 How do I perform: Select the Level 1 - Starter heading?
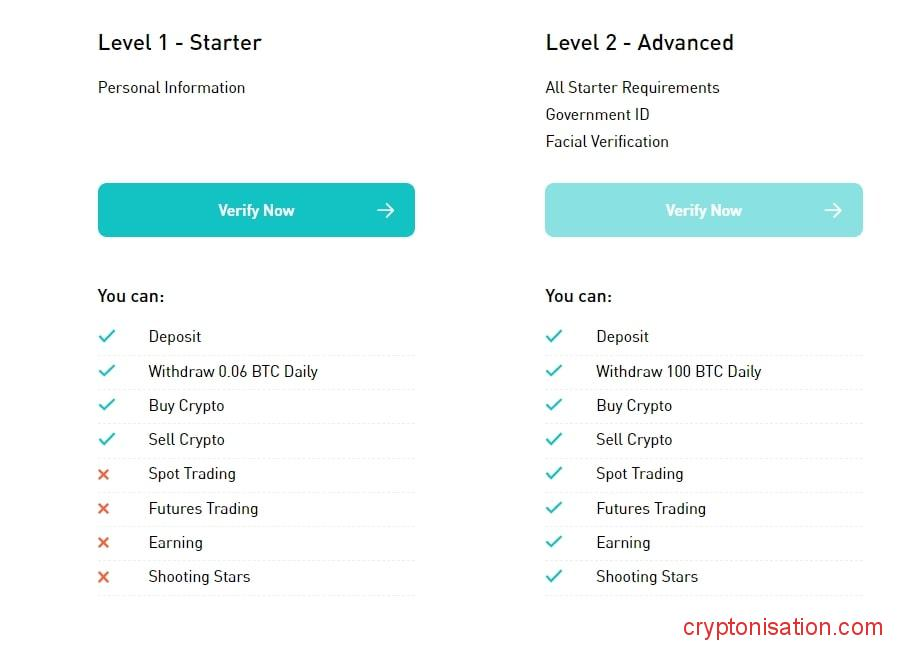click(180, 43)
